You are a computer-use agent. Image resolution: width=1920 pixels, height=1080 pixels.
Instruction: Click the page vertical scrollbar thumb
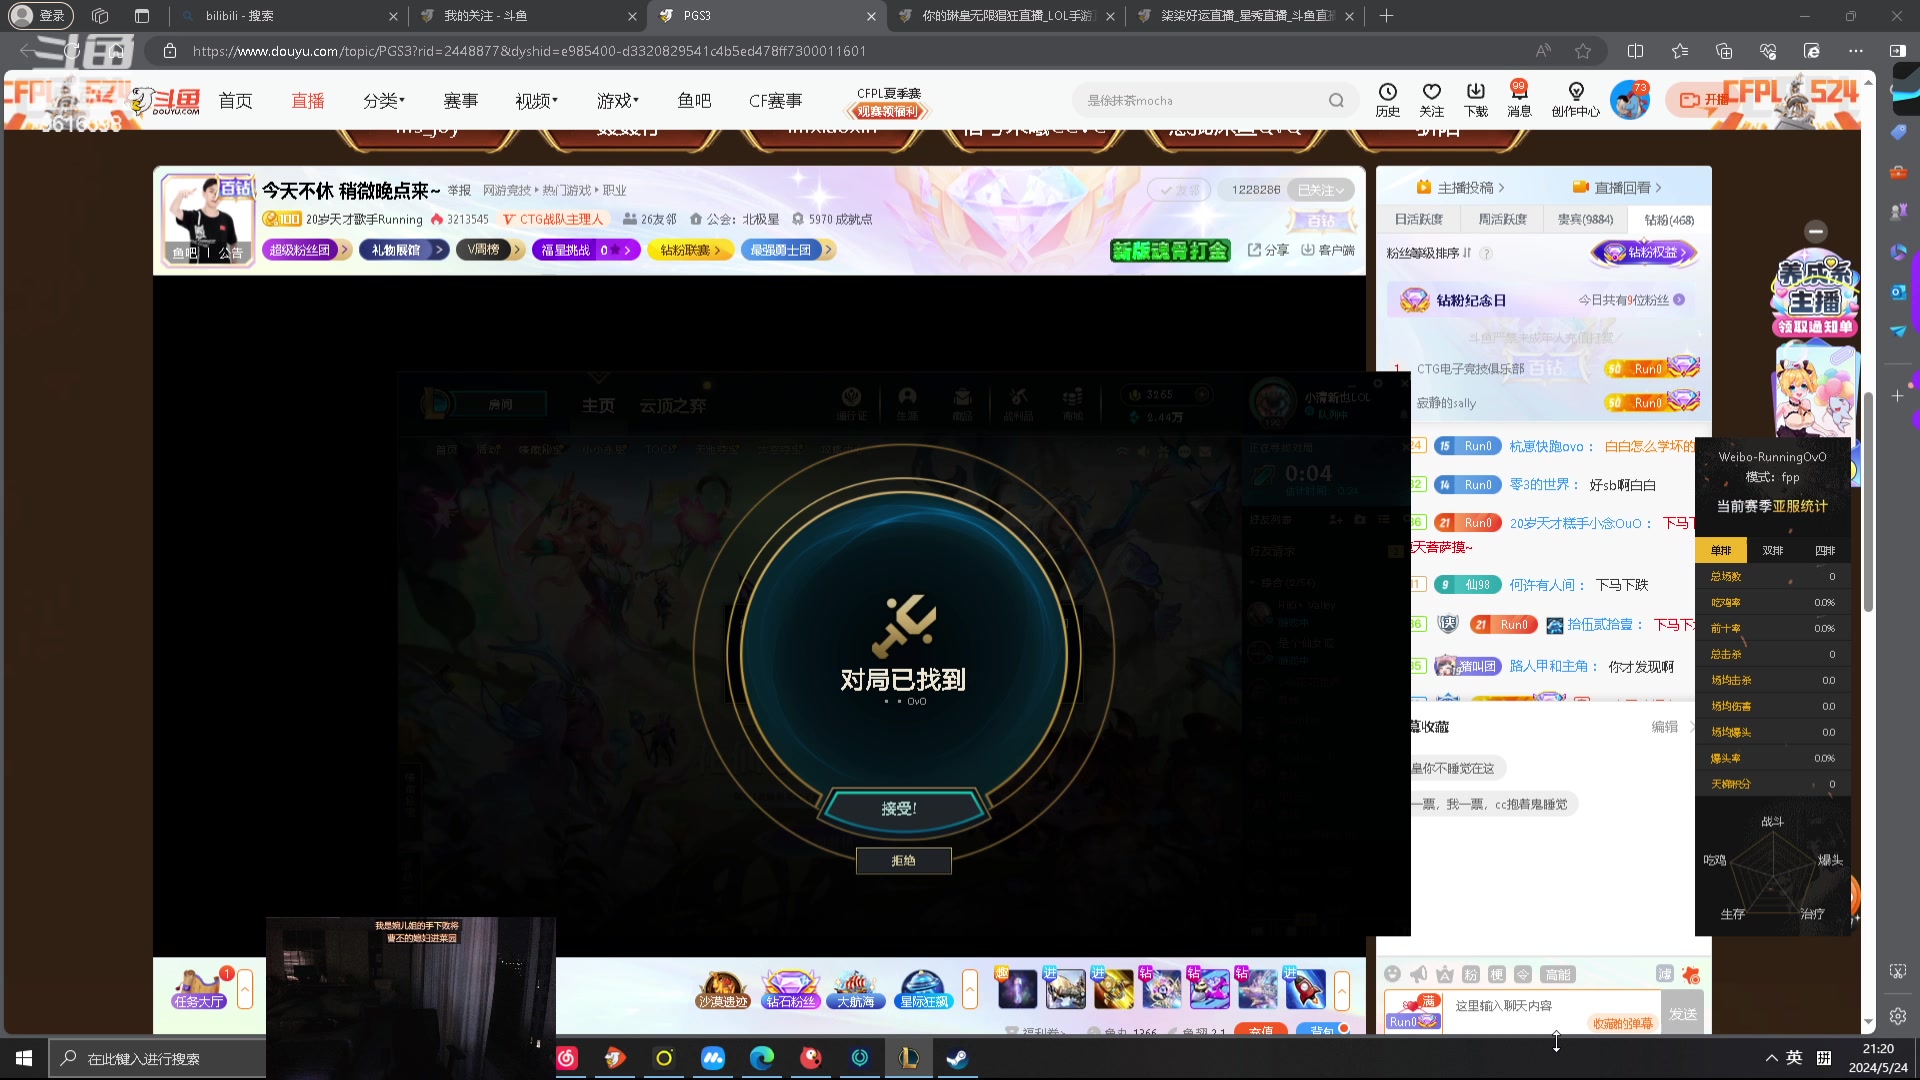(x=1868, y=500)
